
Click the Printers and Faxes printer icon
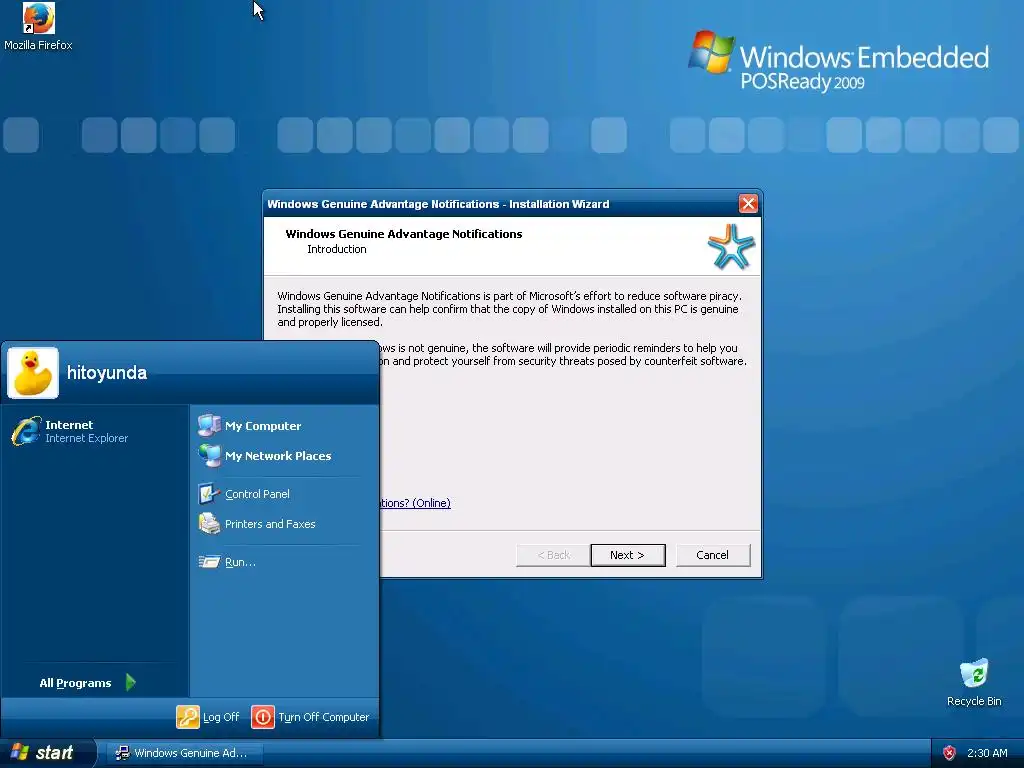[x=209, y=524]
